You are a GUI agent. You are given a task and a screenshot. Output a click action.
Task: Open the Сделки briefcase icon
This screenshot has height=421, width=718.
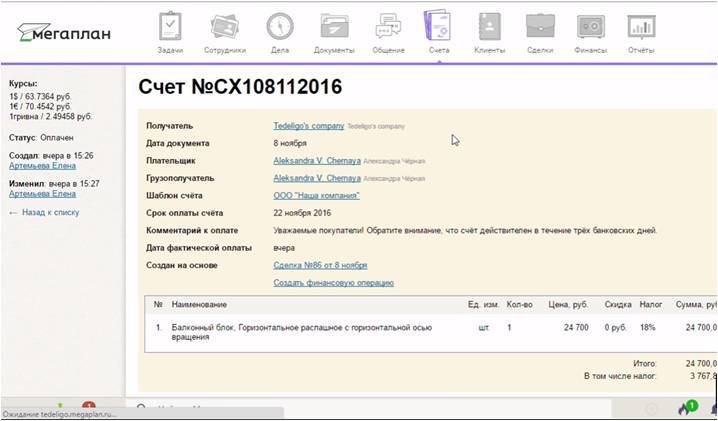pos(541,28)
